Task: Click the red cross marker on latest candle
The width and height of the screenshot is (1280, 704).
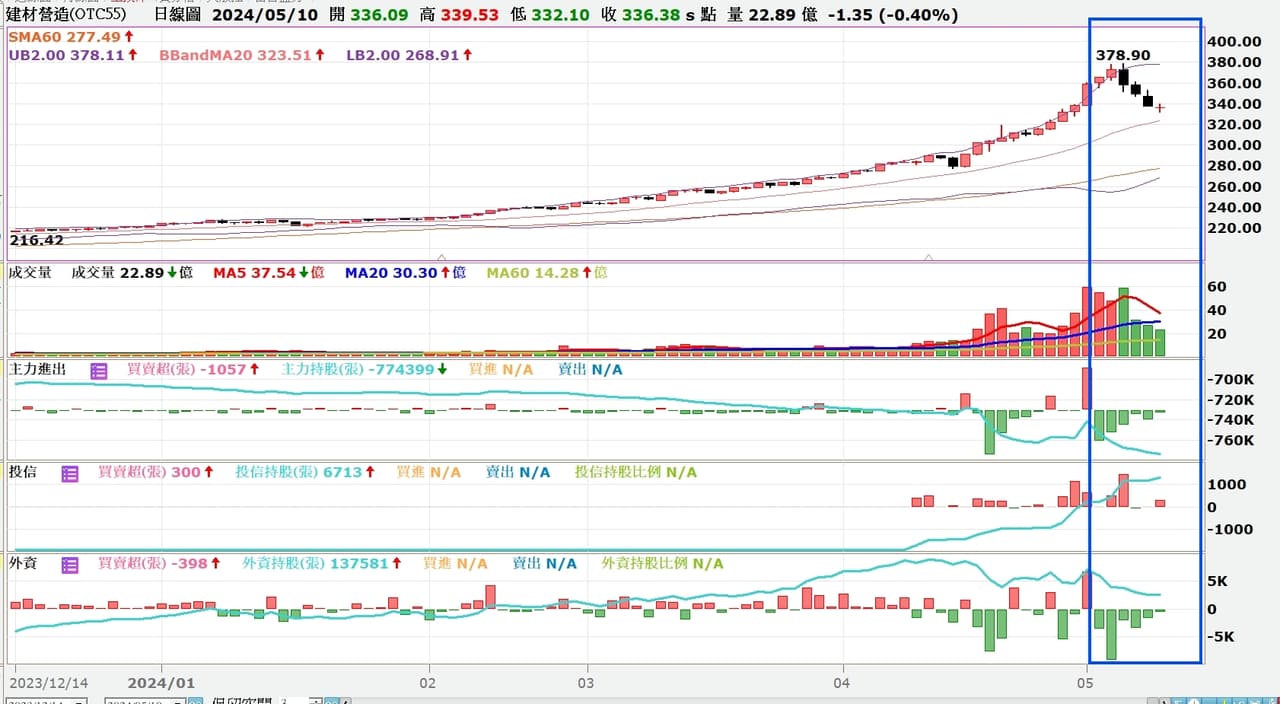Action: pos(1160,107)
